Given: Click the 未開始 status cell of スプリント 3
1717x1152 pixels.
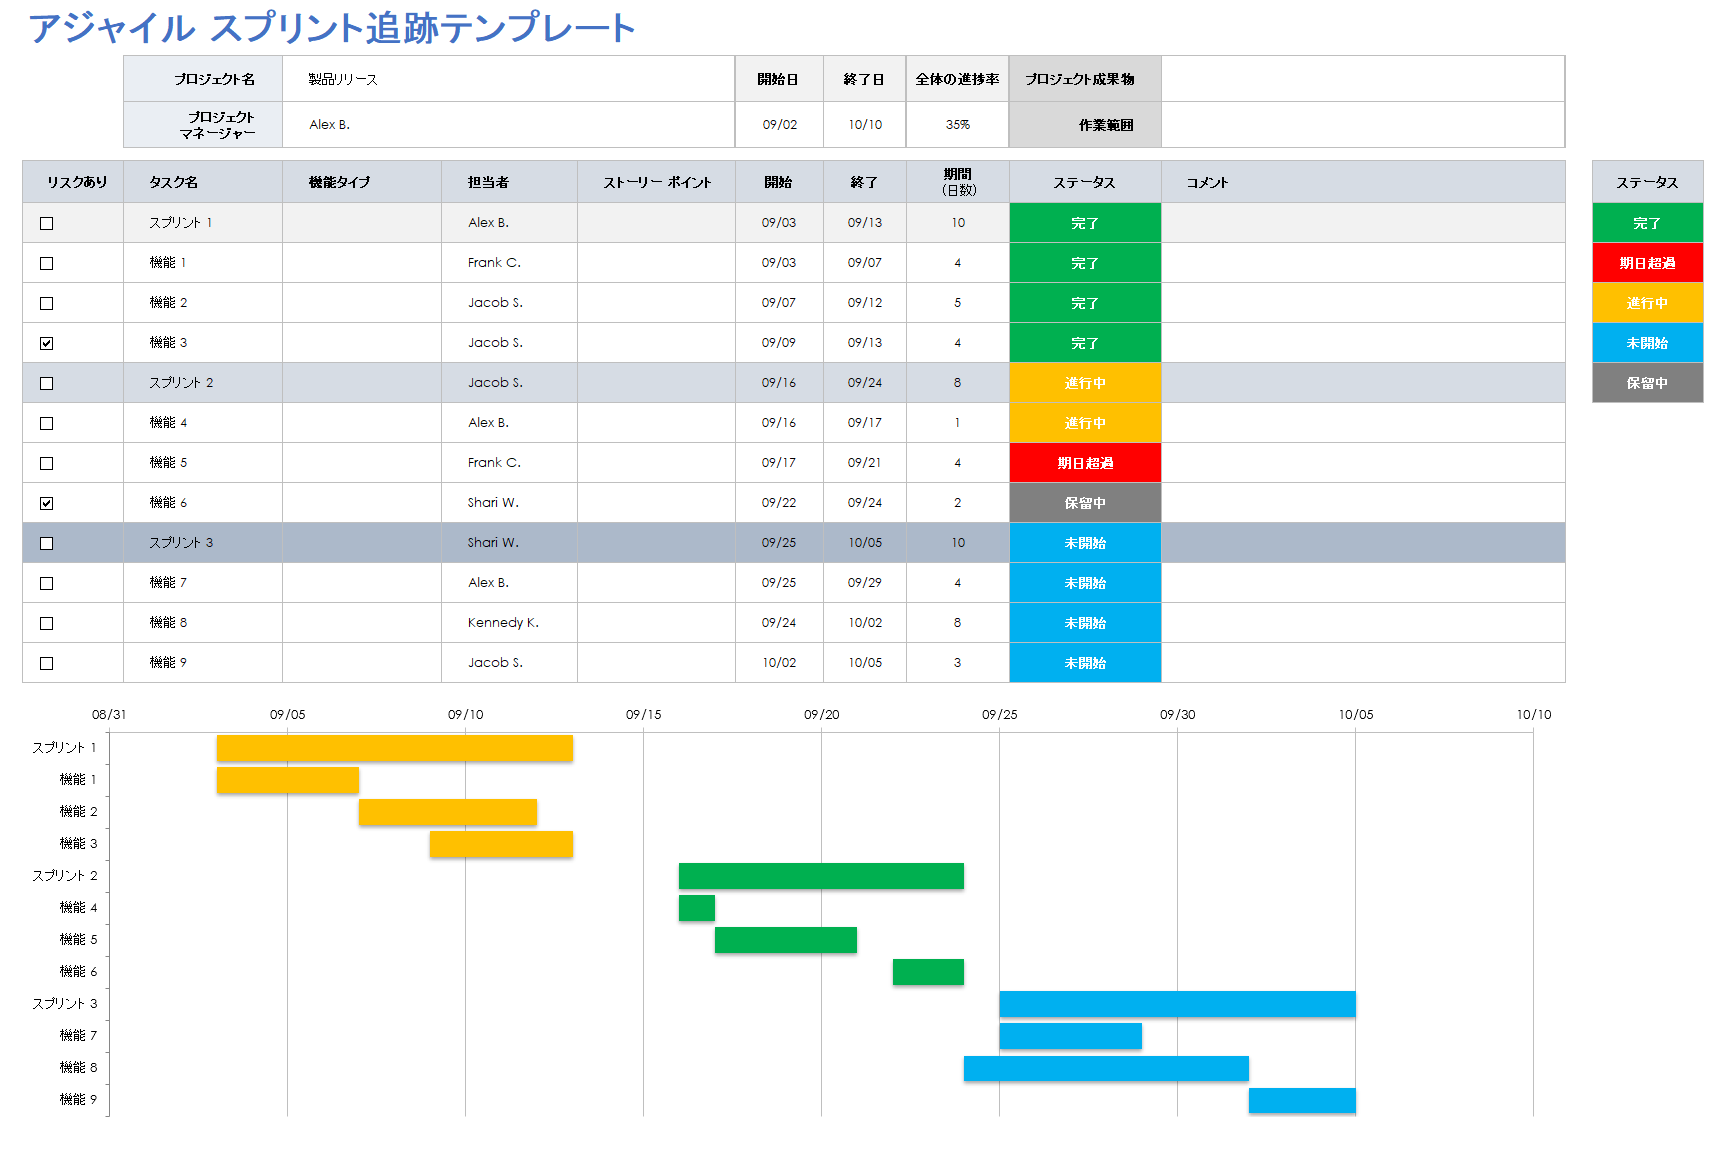Looking at the screenshot, I should [x=1085, y=543].
